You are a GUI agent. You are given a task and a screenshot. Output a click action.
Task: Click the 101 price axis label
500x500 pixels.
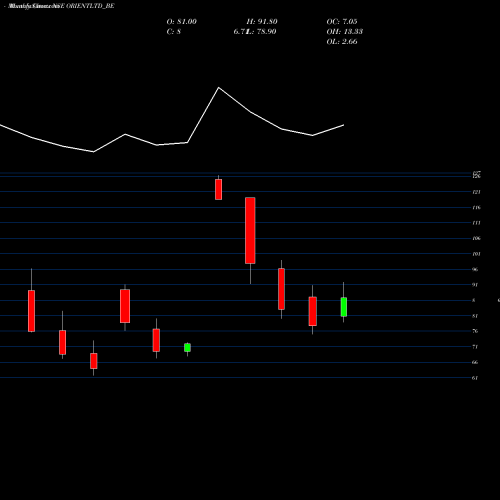pos(476,254)
